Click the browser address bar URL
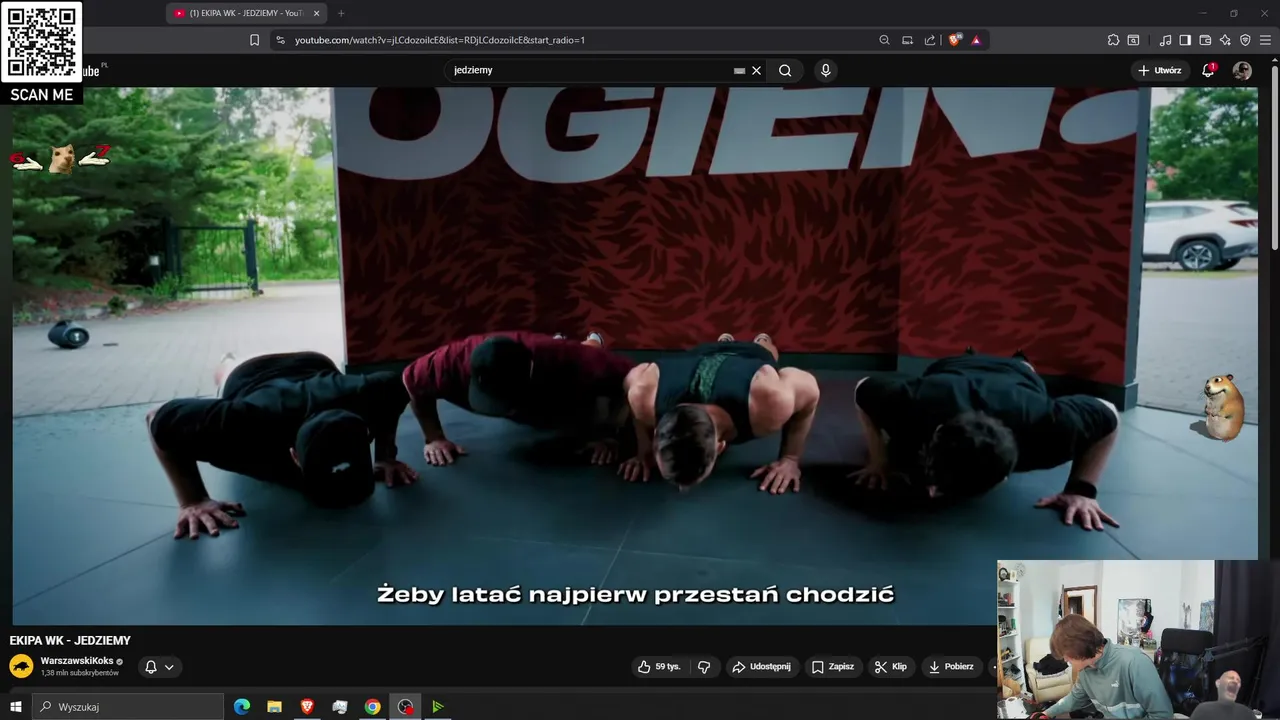Screen dimensions: 1280x720 (x=440, y=40)
